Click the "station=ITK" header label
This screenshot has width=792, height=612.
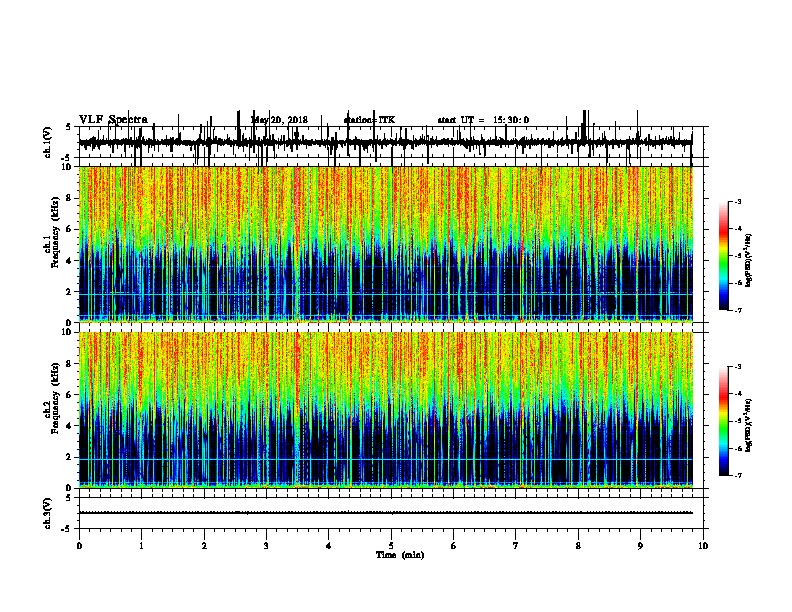click(x=369, y=120)
